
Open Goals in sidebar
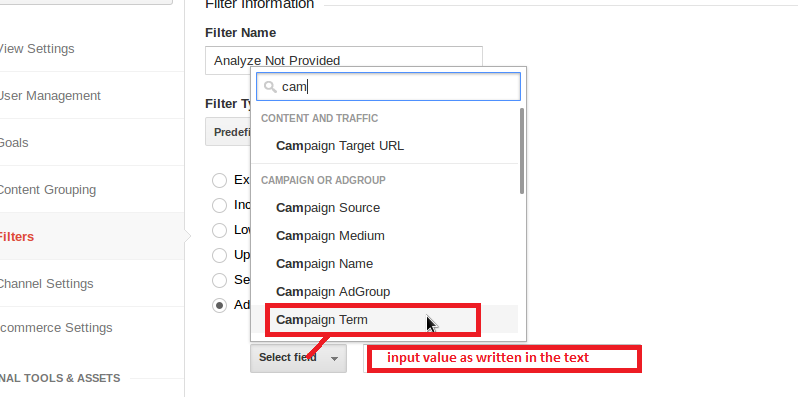[14, 143]
